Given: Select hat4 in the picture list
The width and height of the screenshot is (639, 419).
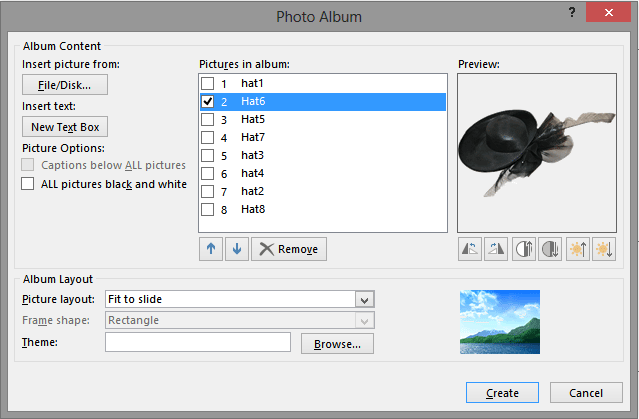Looking at the screenshot, I should [x=323, y=173].
